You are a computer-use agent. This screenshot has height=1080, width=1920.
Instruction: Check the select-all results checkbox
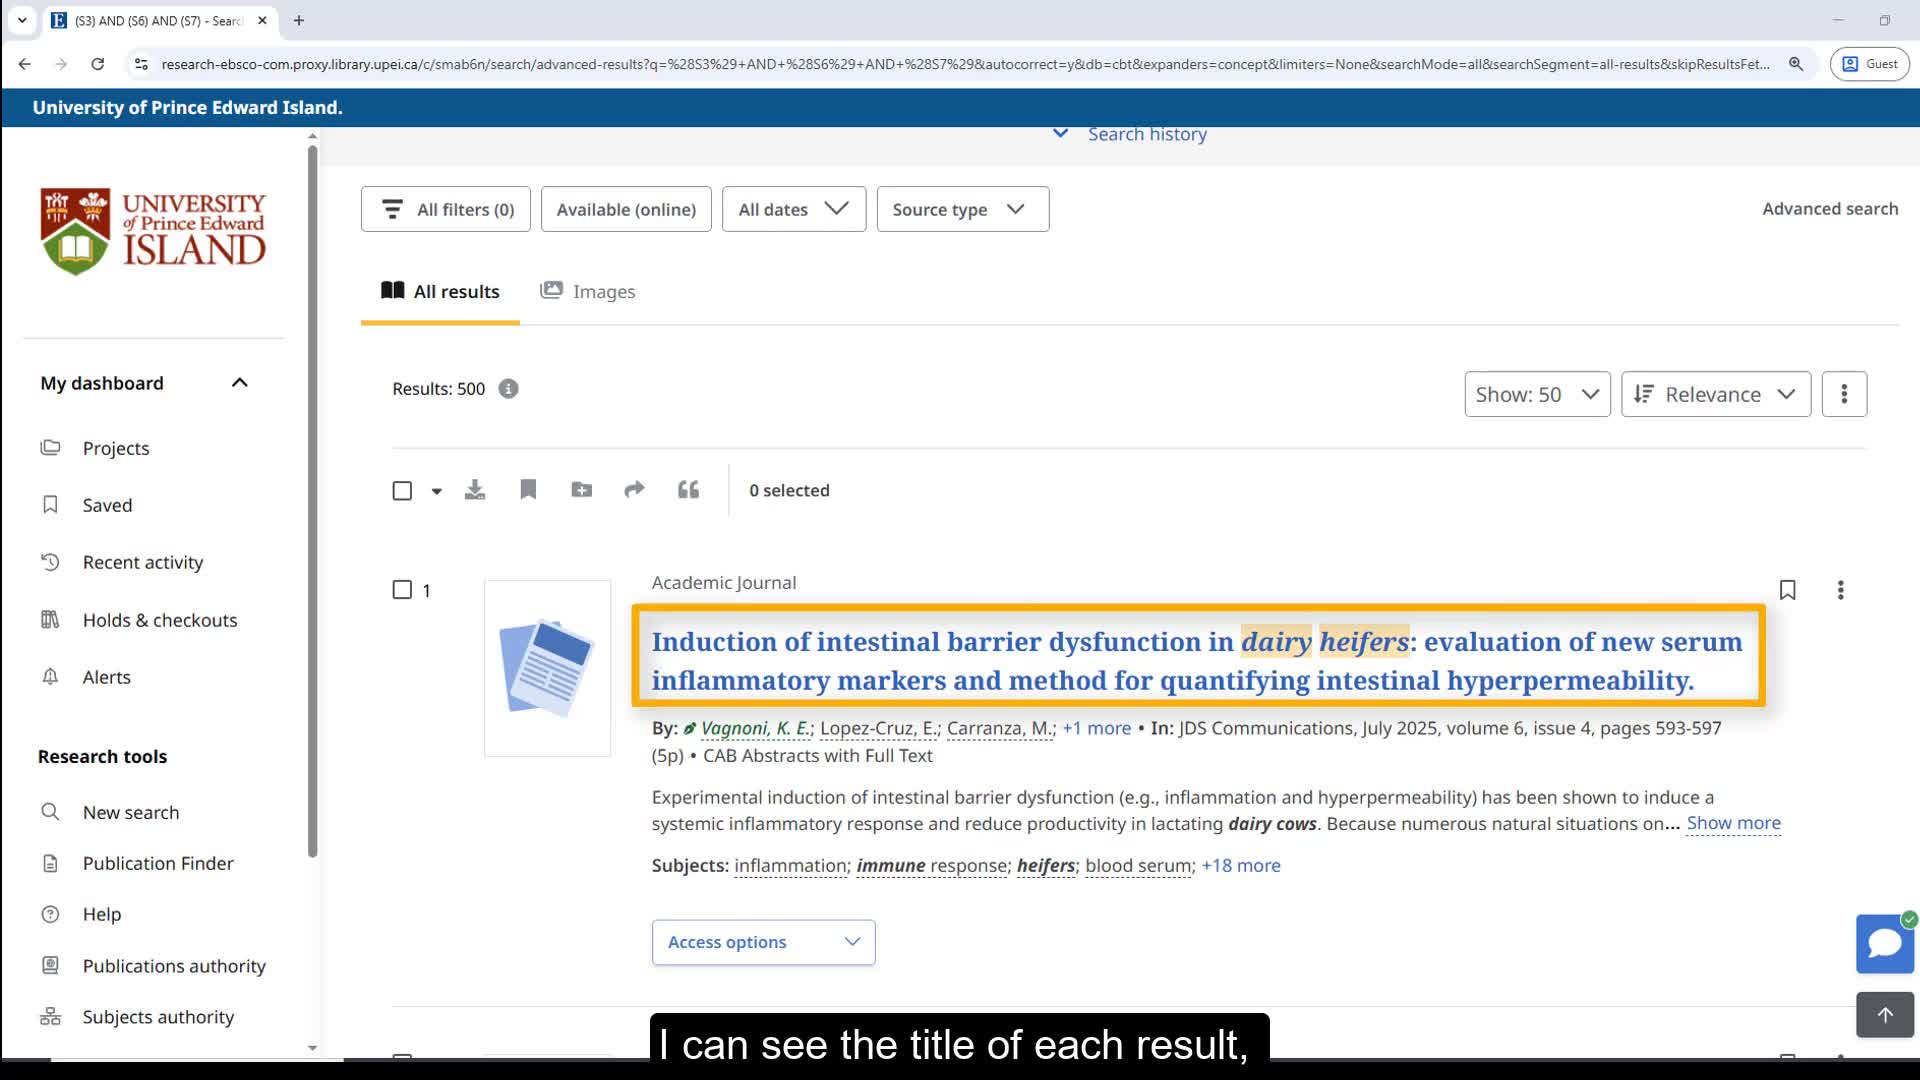click(x=402, y=491)
